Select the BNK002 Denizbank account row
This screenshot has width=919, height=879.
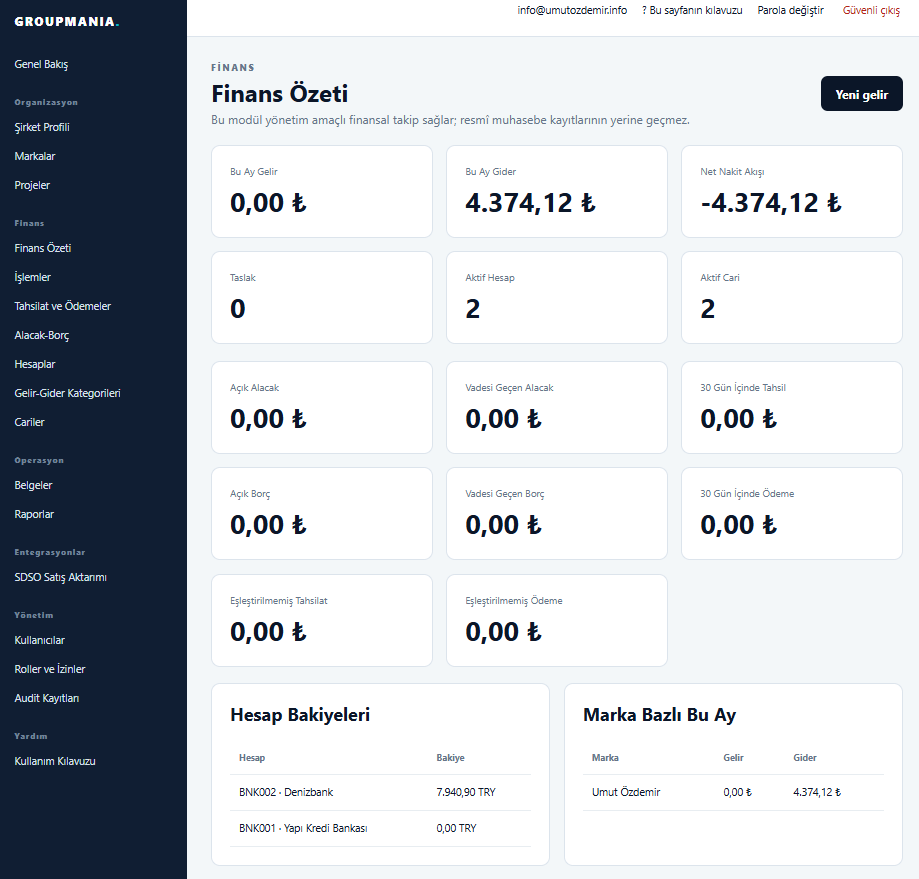[x=380, y=792]
